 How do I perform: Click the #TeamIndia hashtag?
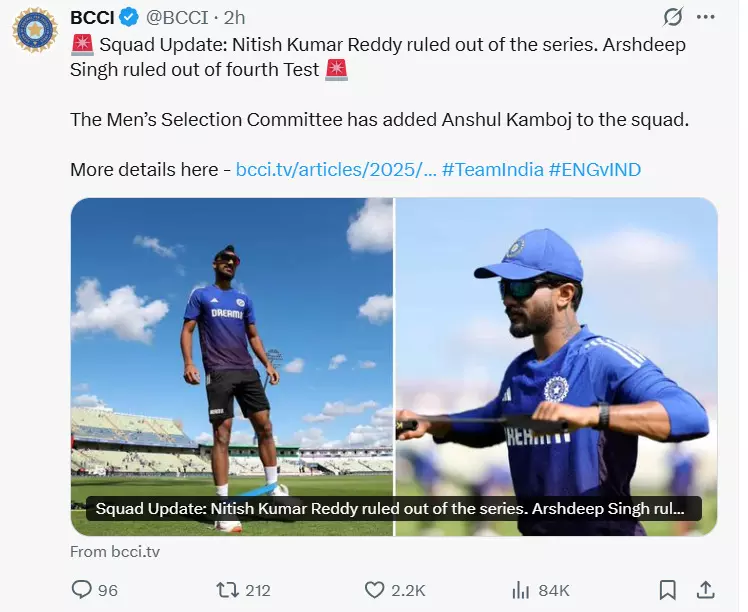pyautogui.click(x=493, y=169)
